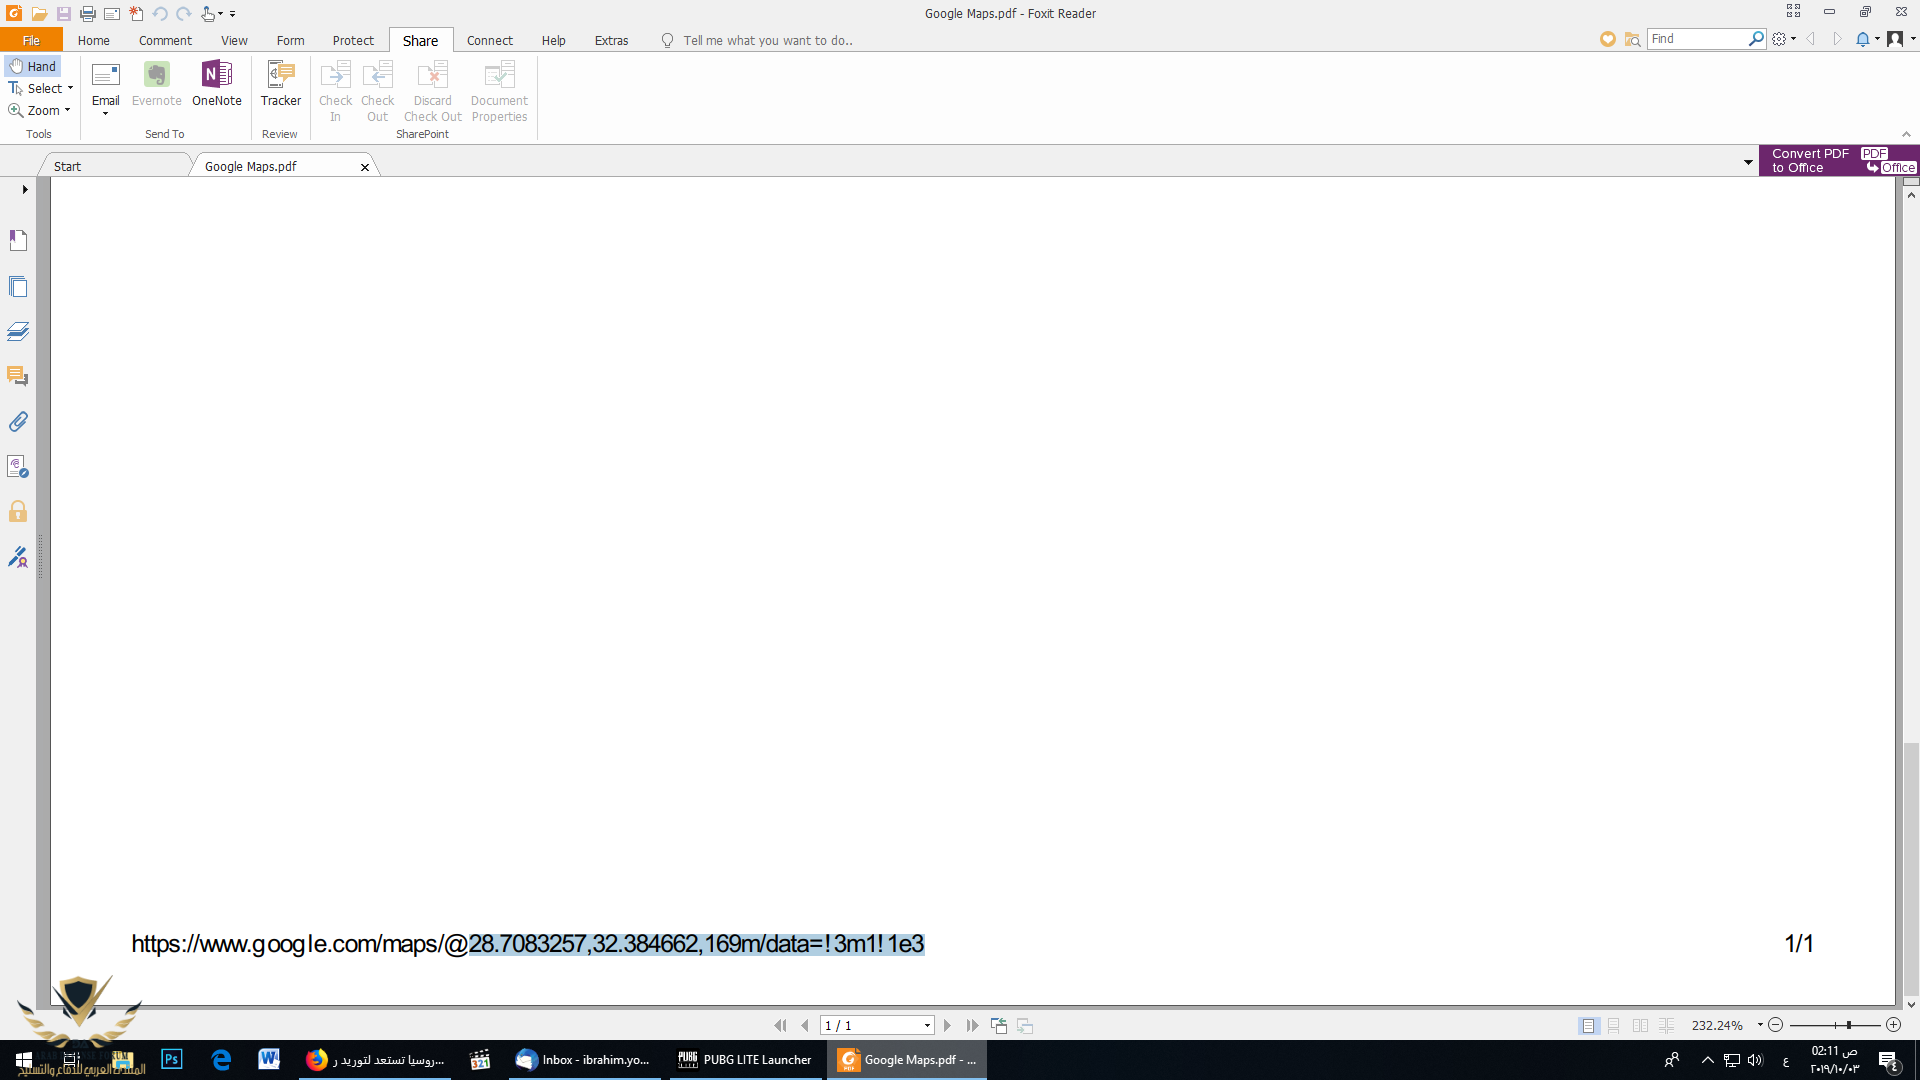Expand the Select tool dropdown
1920x1080 pixels.
point(70,88)
